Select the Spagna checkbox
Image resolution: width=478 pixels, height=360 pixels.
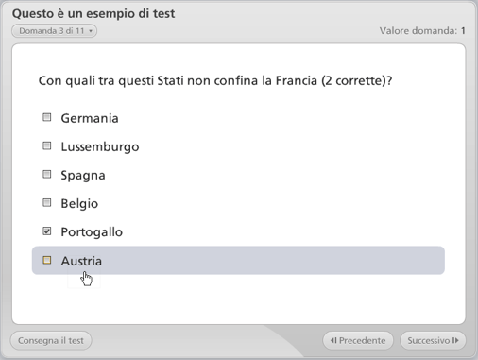coord(47,174)
